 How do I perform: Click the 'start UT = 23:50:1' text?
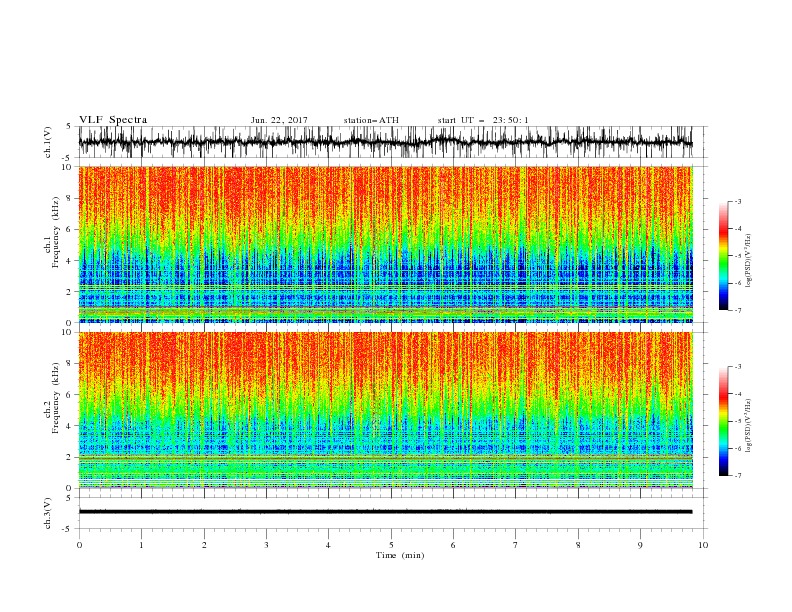click(483, 120)
